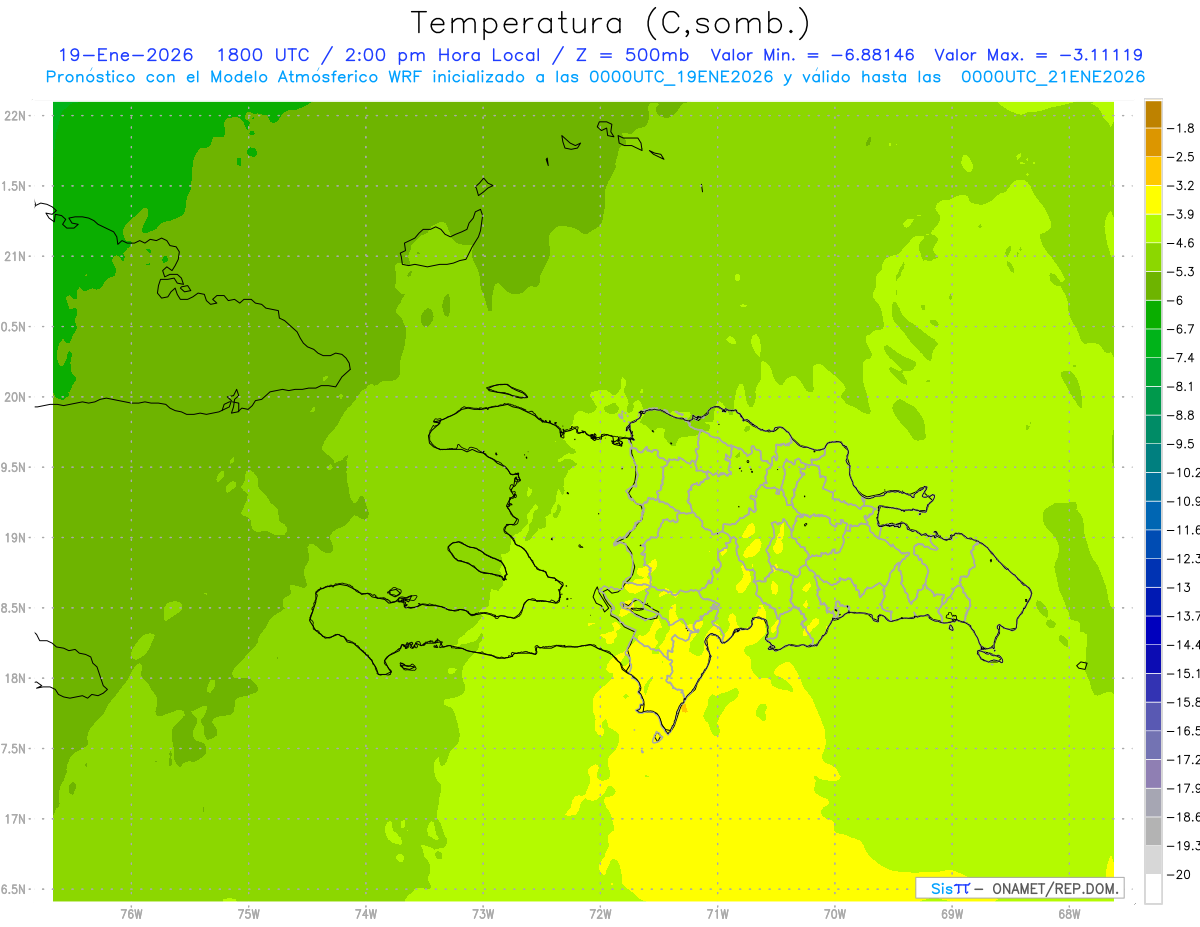Click the "69W" longitude label

(952, 914)
